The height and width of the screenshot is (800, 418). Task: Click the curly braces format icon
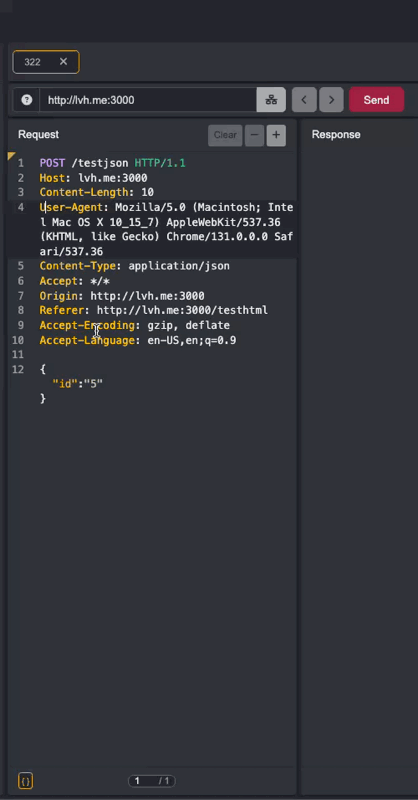(x=26, y=781)
